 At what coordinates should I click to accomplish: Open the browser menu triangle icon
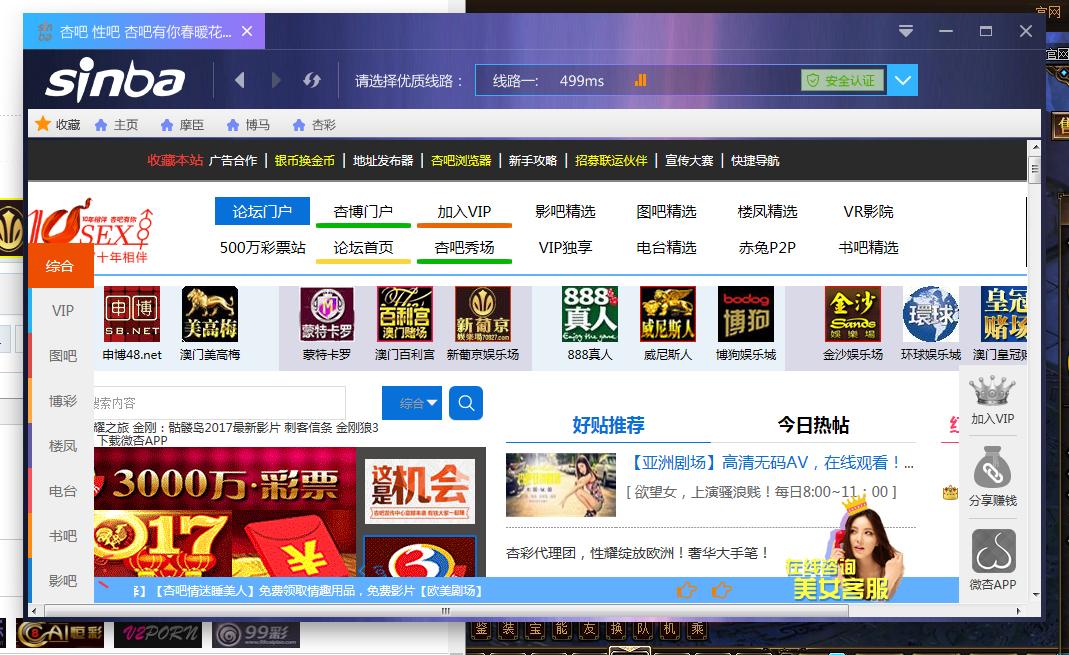coord(905,31)
